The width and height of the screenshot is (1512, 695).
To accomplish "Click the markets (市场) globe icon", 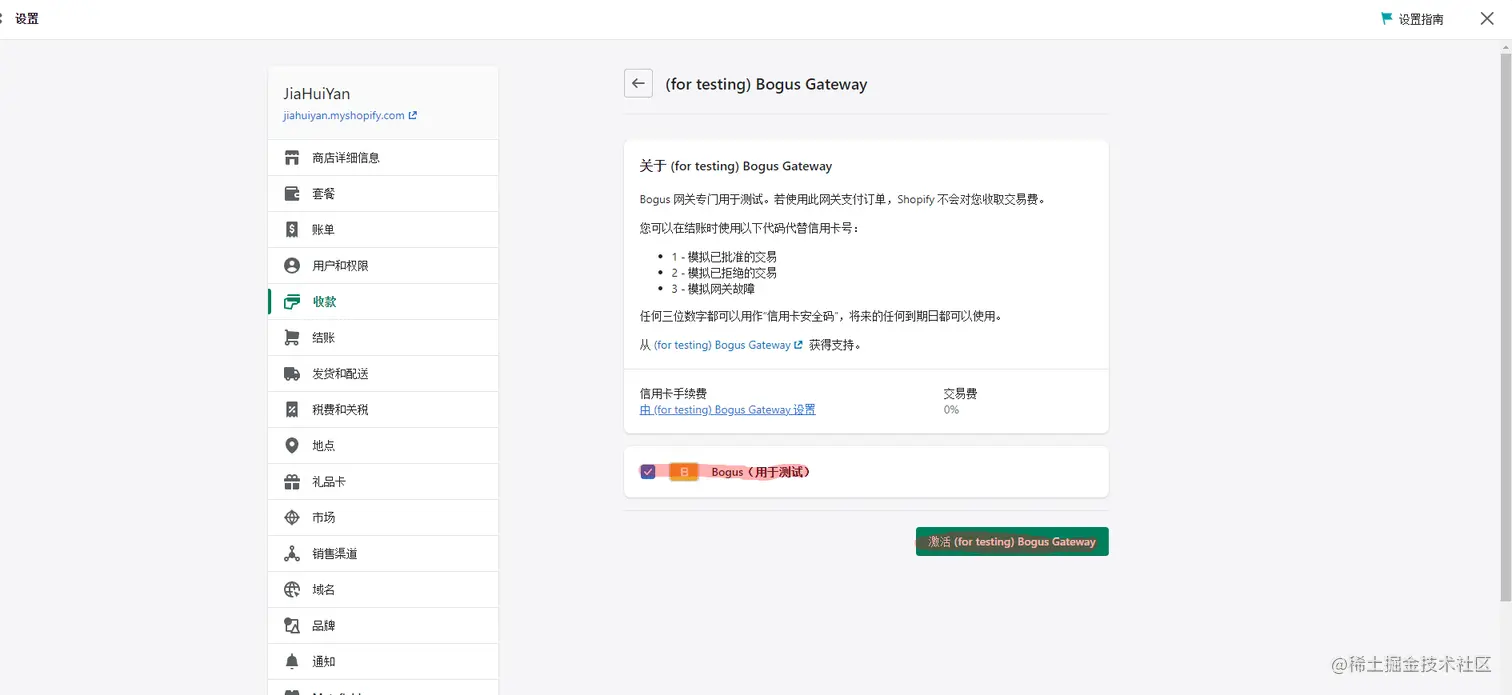I will point(292,518).
